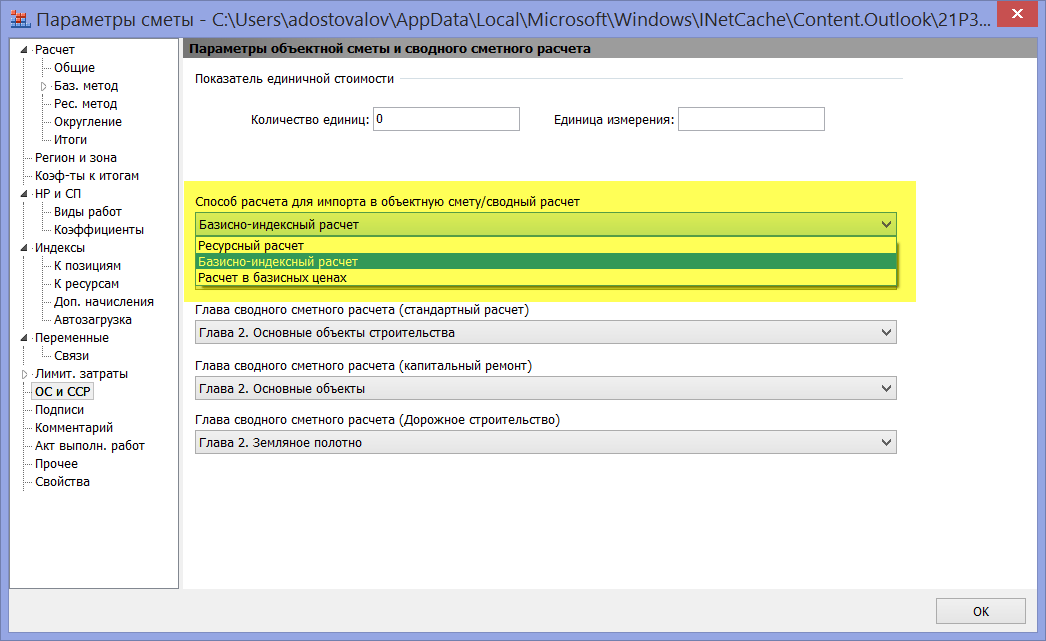Select Автозагрузка under Индексы
Viewport: 1046px width, 641px height.
92,320
